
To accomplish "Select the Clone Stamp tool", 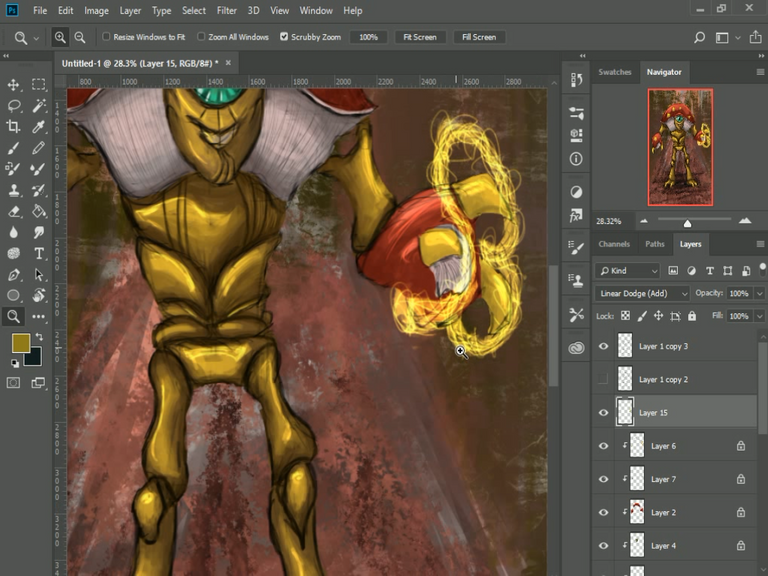I will (x=13, y=190).
